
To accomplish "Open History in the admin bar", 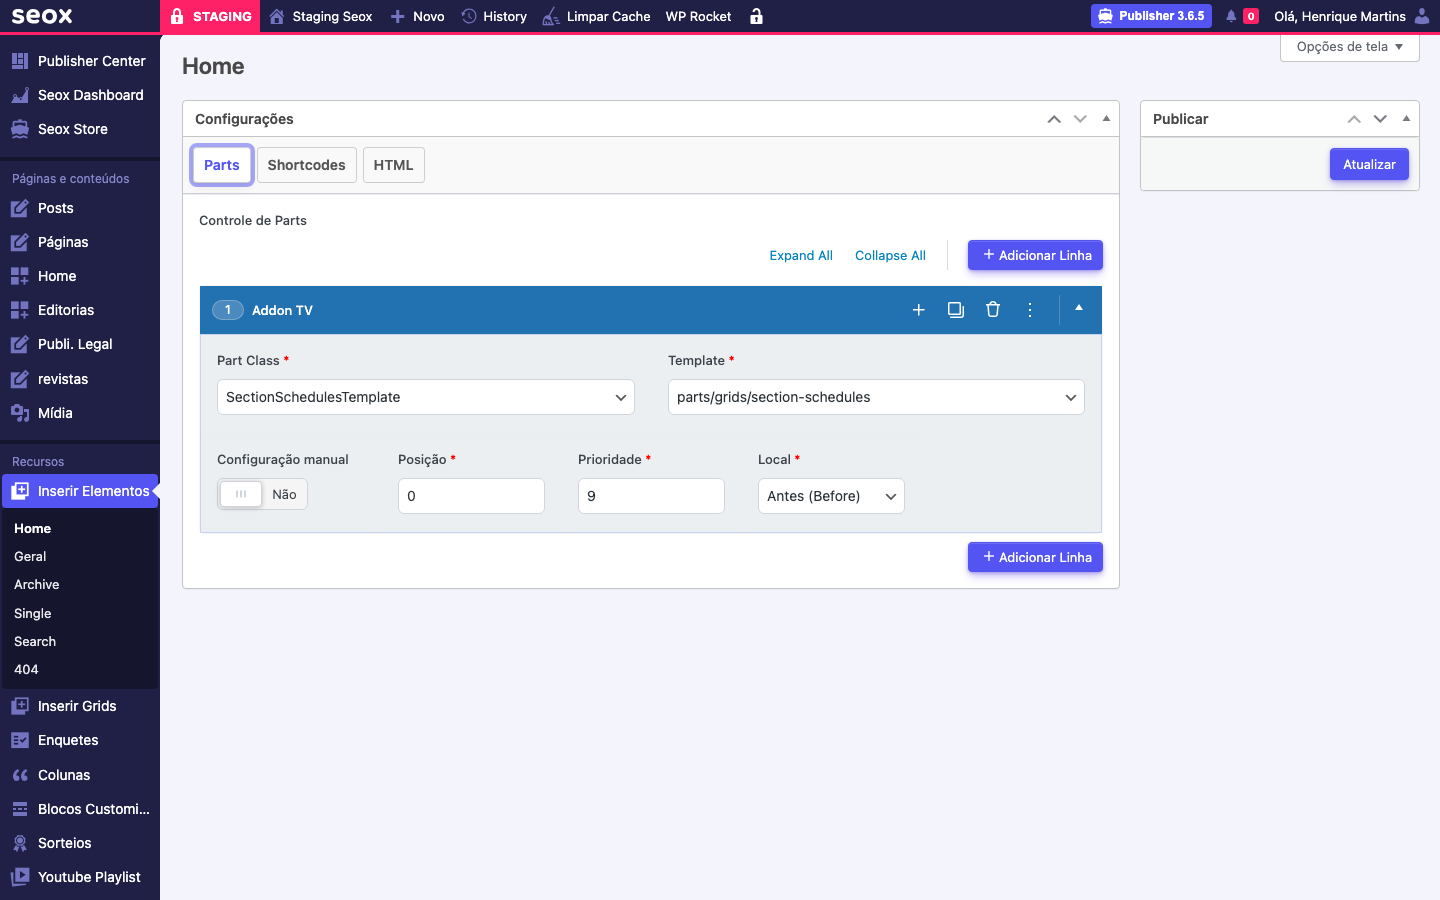I will click(494, 16).
